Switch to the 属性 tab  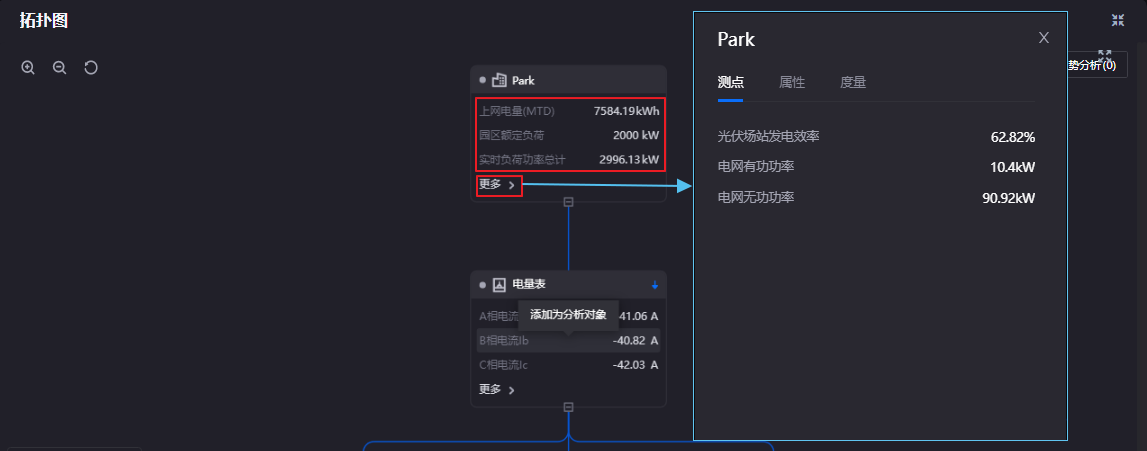791,82
